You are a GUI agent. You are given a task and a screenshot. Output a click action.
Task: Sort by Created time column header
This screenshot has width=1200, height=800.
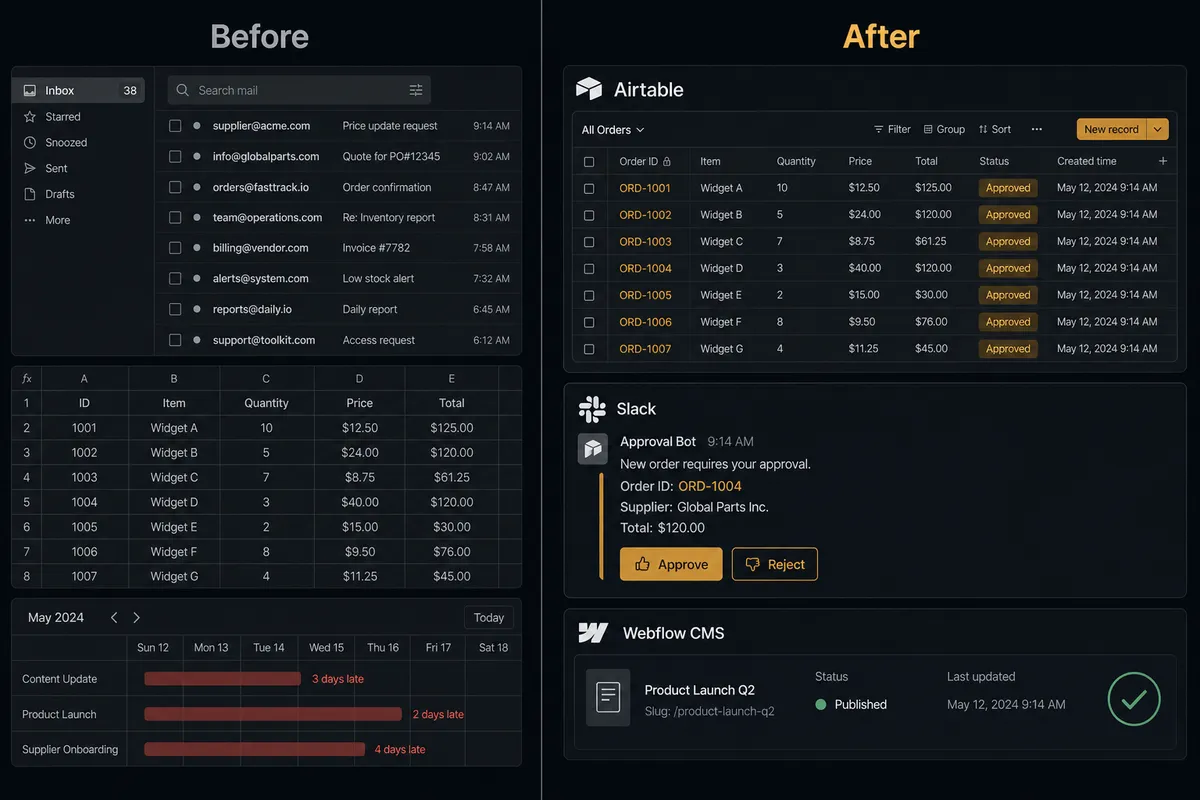click(1086, 161)
